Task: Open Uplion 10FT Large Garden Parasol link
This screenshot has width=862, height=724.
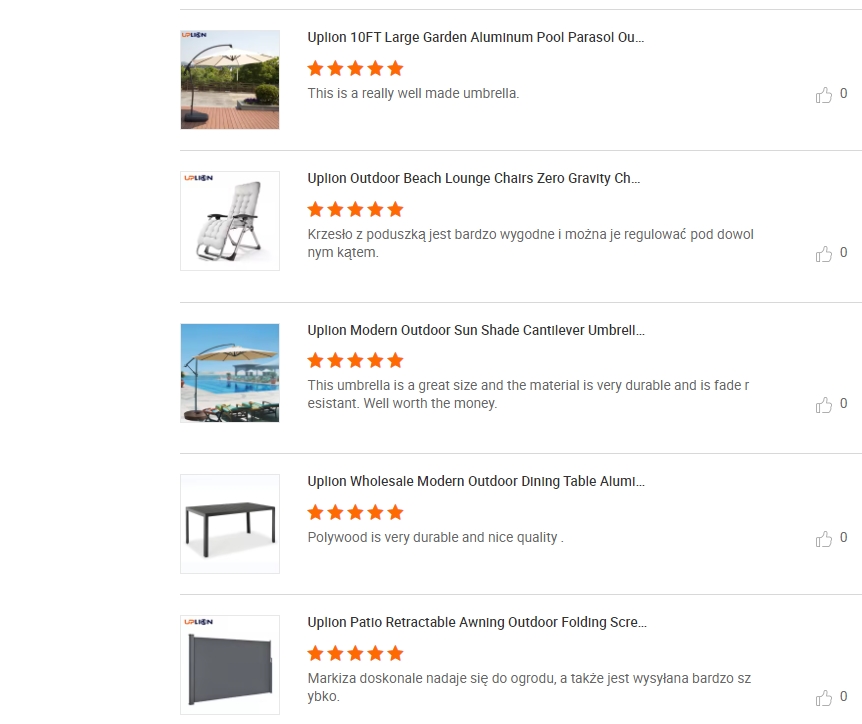Action: point(476,38)
